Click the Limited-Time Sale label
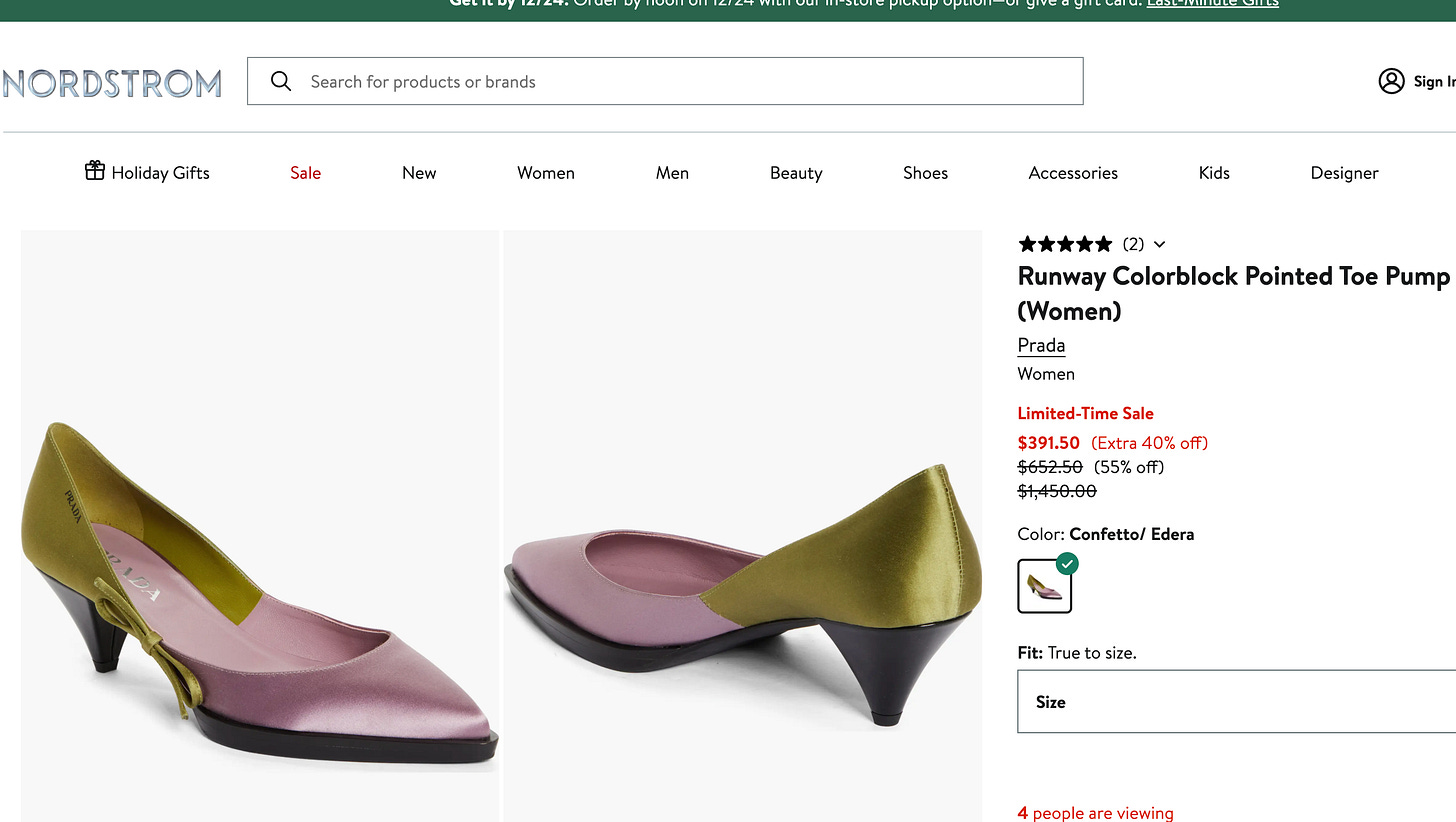The height and width of the screenshot is (822, 1456). pos(1085,413)
